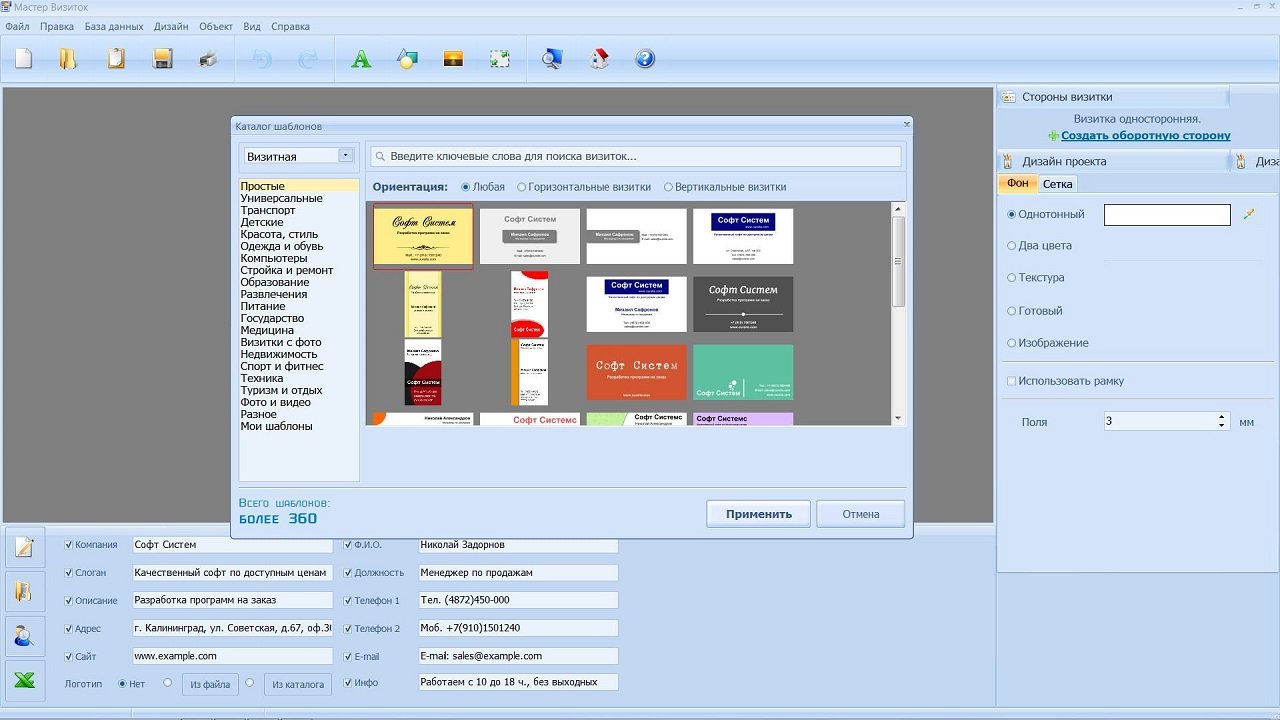Screen dimensions: 1280x720
Task: Click 'Создать оборотную сторону' link
Action: [x=1145, y=136]
